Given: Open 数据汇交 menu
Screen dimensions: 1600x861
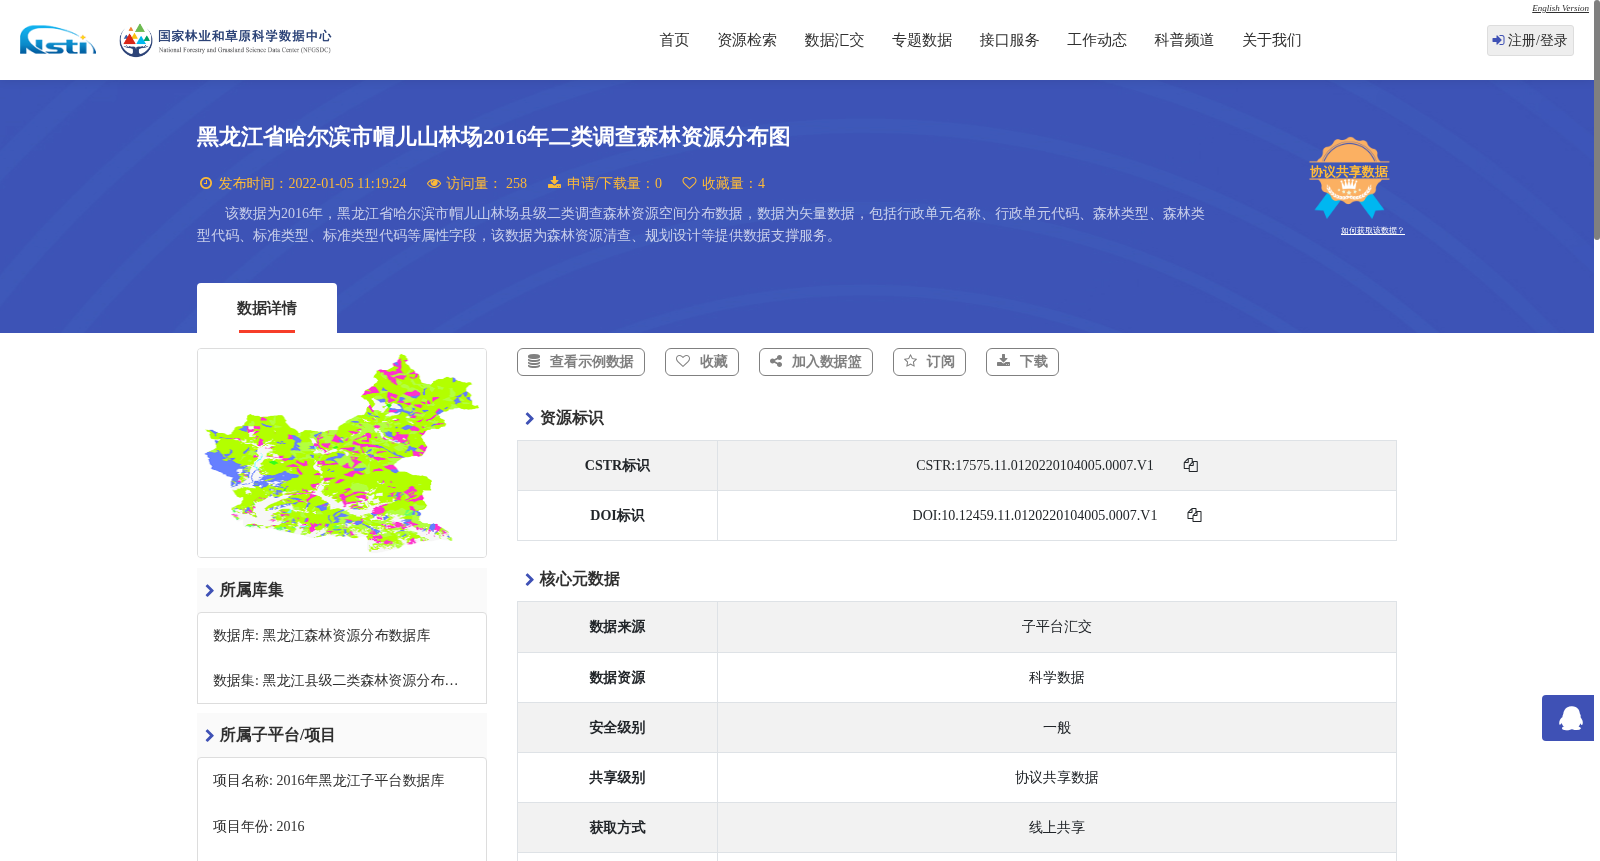Looking at the screenshot, I should coord(834,40).
